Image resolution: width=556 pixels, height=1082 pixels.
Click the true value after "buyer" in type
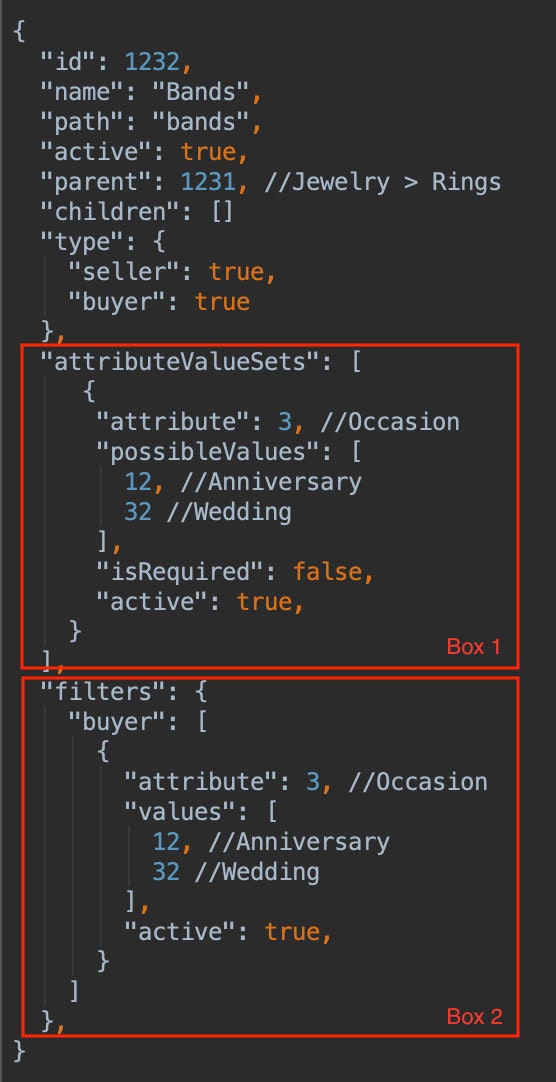pos(222,302)
